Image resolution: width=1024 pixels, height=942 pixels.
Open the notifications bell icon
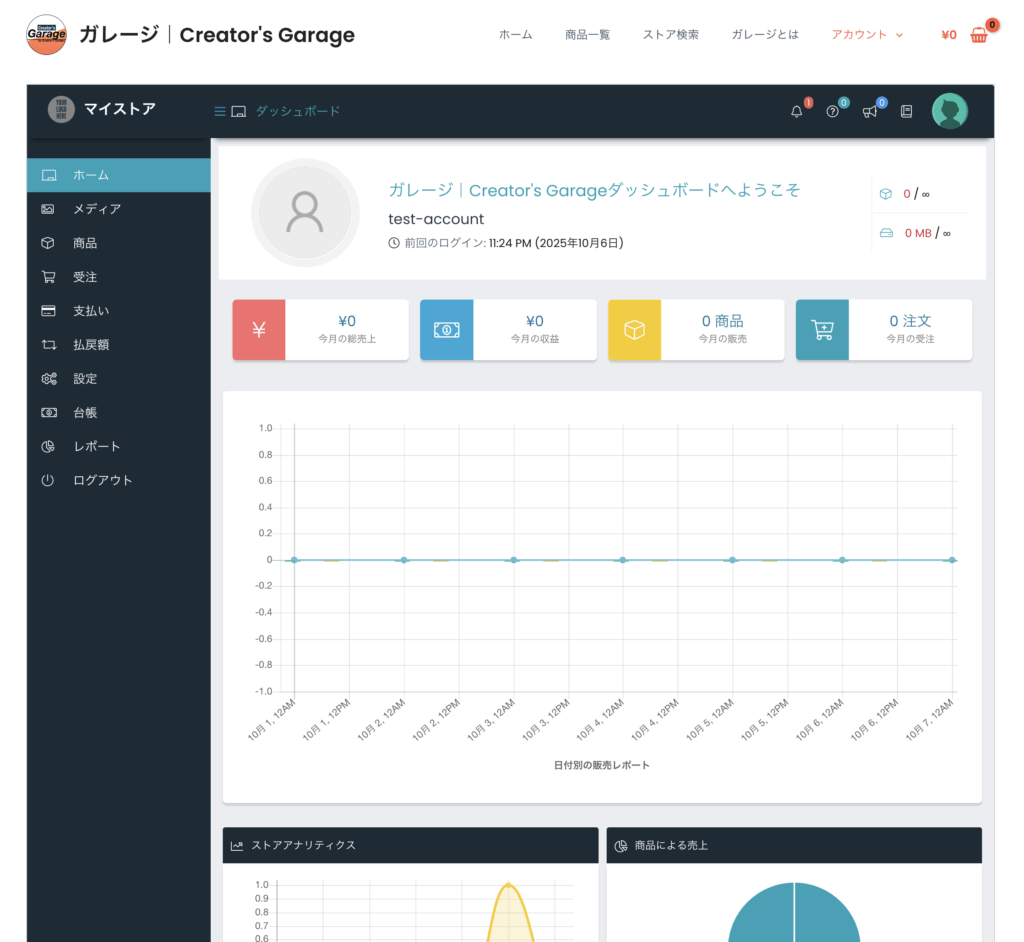[796, 112]
